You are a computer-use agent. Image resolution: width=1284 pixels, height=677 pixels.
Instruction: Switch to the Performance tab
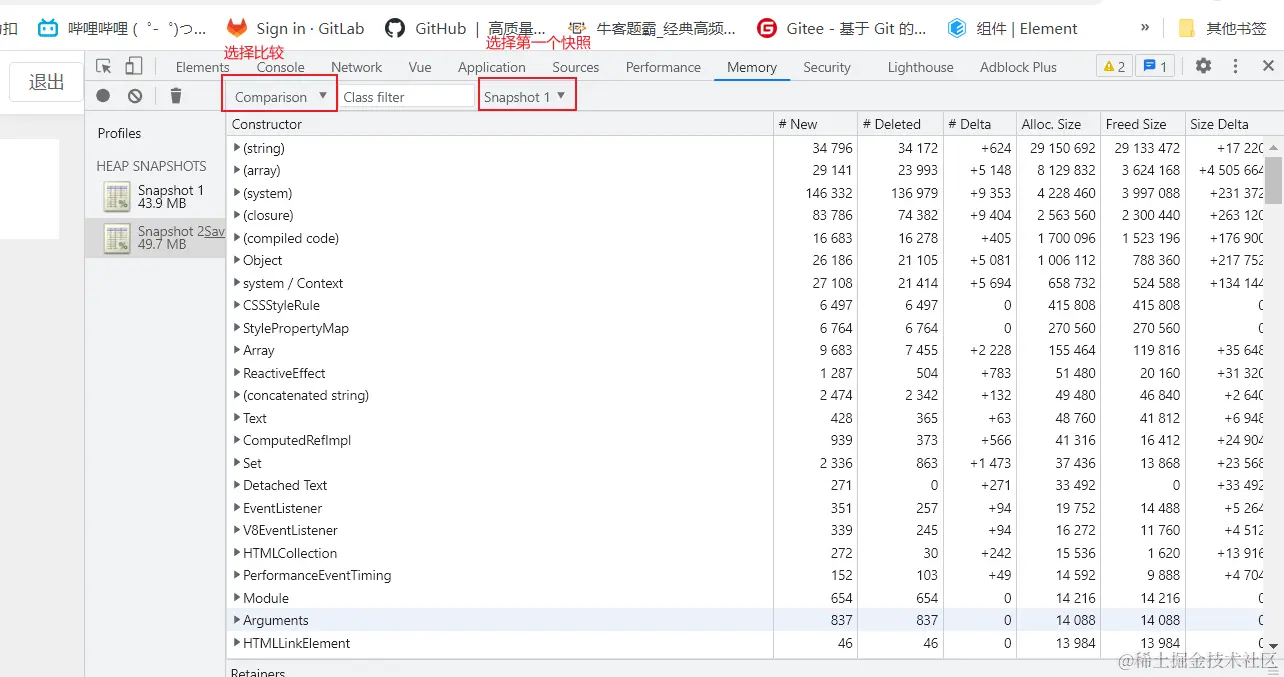pos(663,67)
